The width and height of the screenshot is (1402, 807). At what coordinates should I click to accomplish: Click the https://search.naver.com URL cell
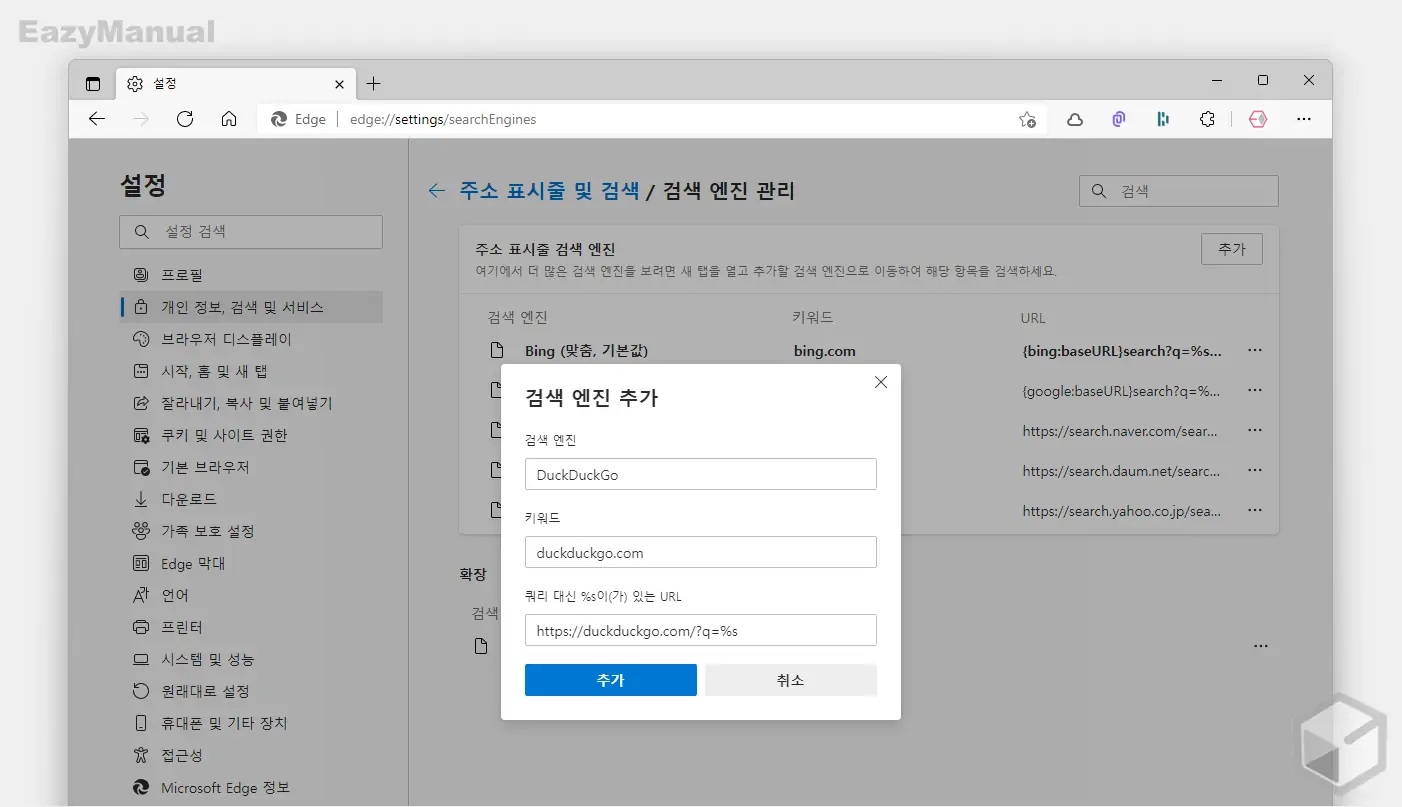coord(1121,431)
